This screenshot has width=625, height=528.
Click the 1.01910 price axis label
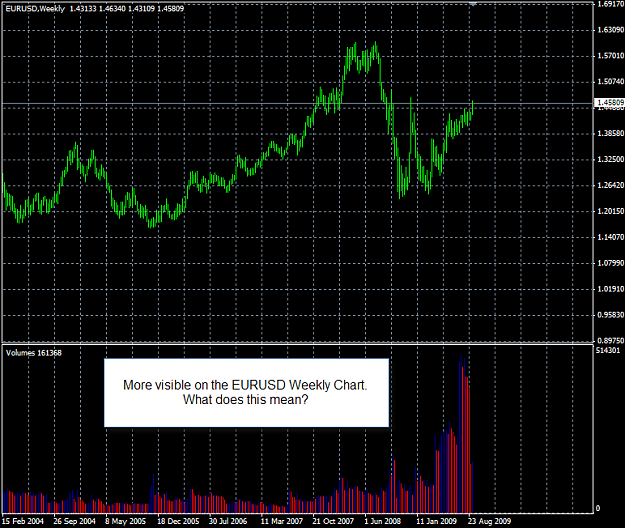point(610,289)
